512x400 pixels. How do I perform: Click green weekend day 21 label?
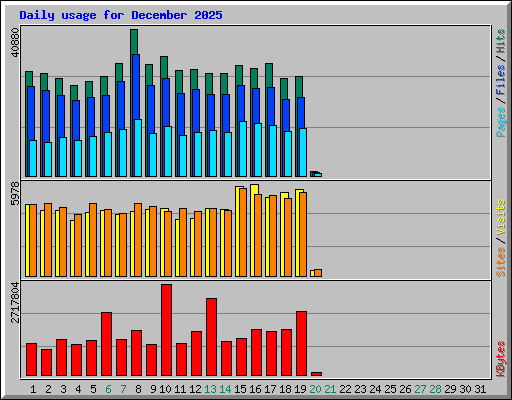(330, 389)
